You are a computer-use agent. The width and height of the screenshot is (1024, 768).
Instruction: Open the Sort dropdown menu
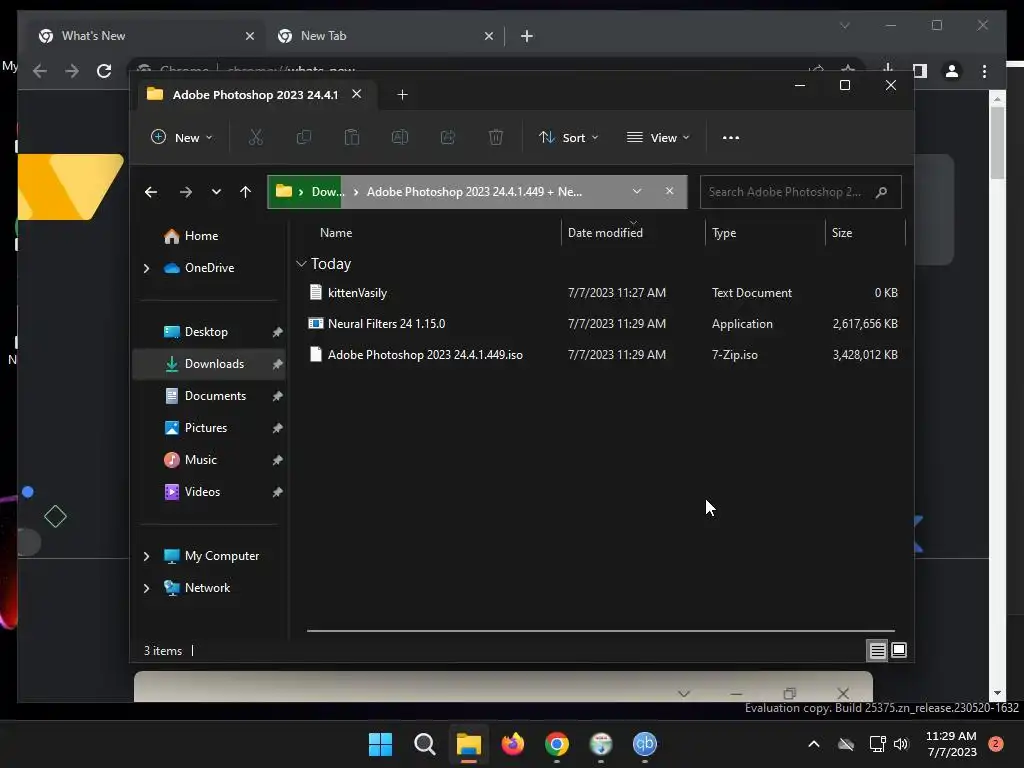[x=568, y=138]
